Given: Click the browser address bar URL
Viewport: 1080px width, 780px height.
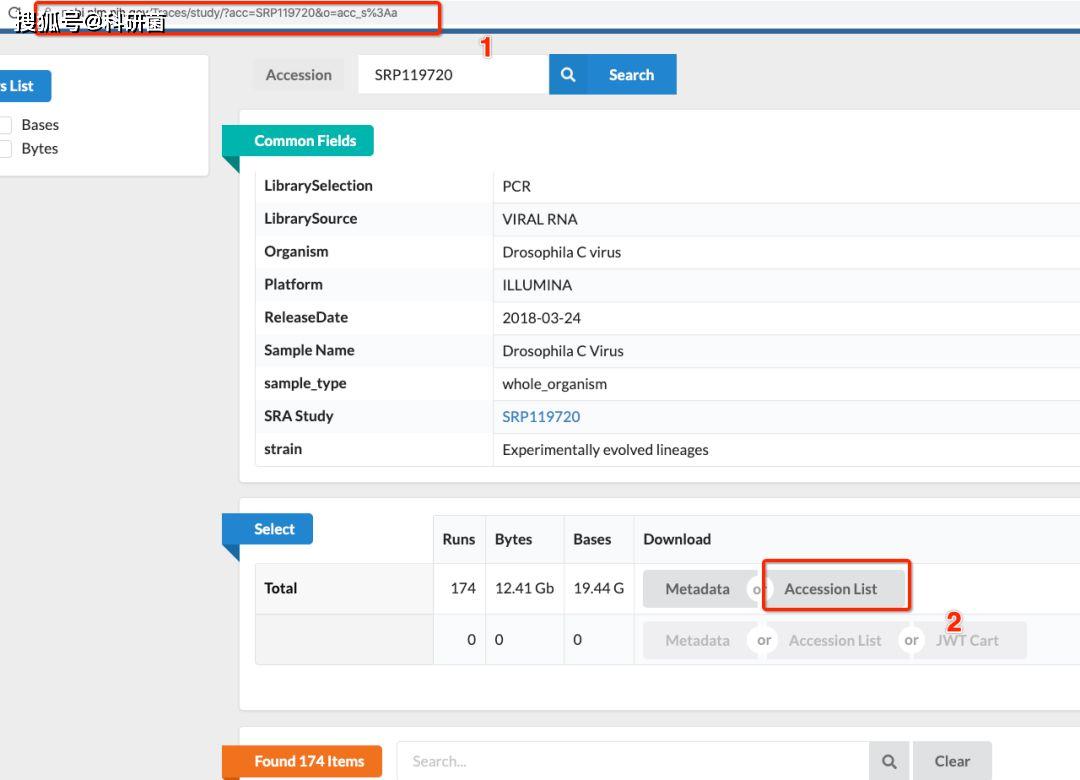Looking at the screenshot, I should [240, 14].
